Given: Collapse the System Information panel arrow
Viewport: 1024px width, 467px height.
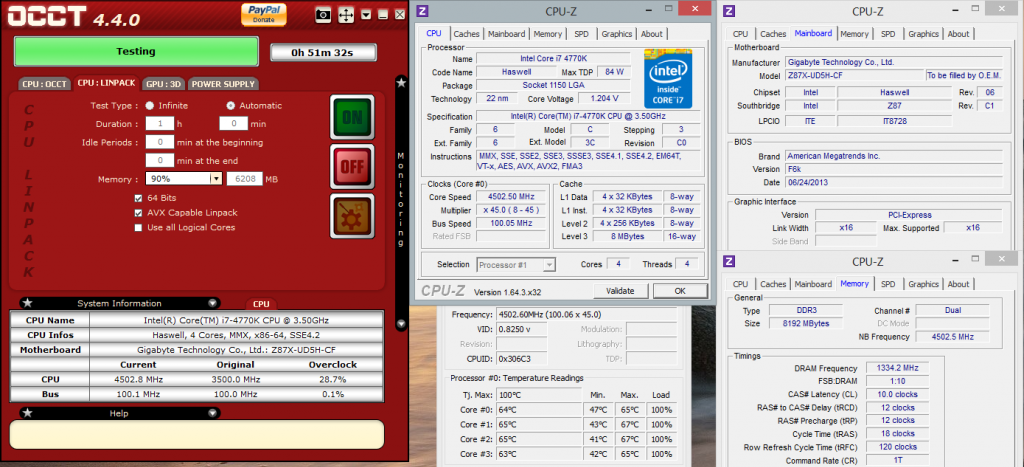Looking at the screenshot, I should point(212,303).
